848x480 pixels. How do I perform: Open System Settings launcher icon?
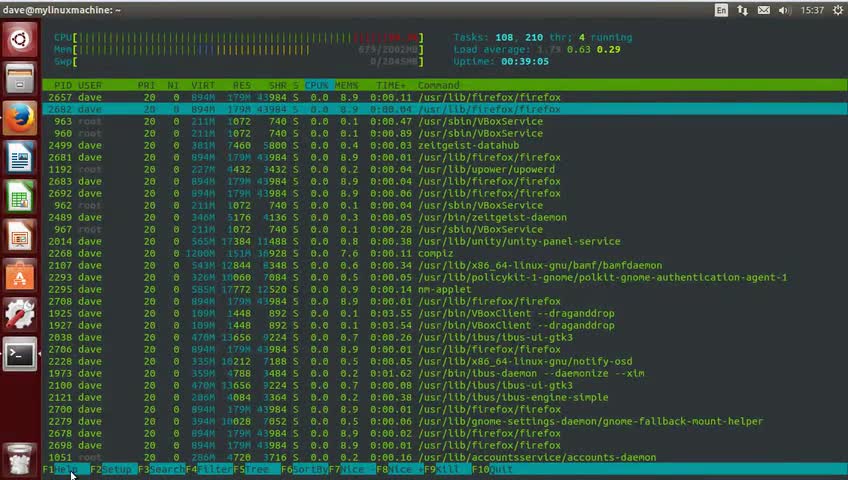tap(20, 315)
